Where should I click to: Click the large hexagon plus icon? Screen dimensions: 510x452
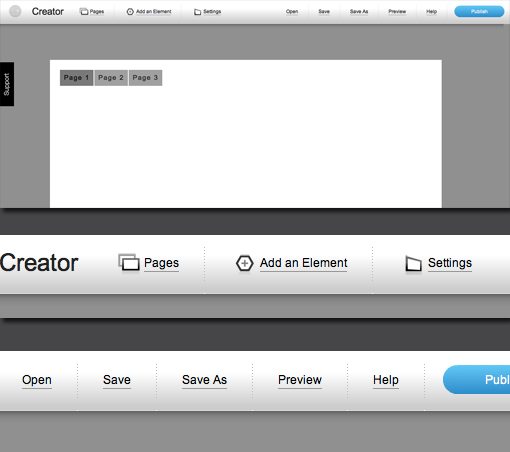[x=245, y=263]
